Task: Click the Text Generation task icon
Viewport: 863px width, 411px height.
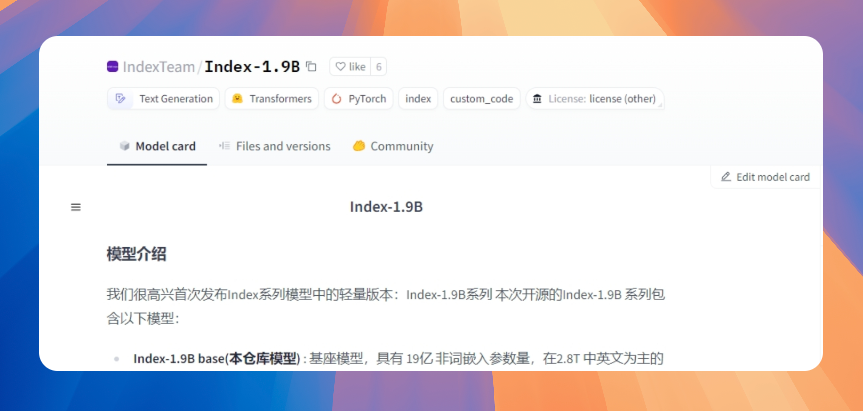Action: (x=120, y=99)
